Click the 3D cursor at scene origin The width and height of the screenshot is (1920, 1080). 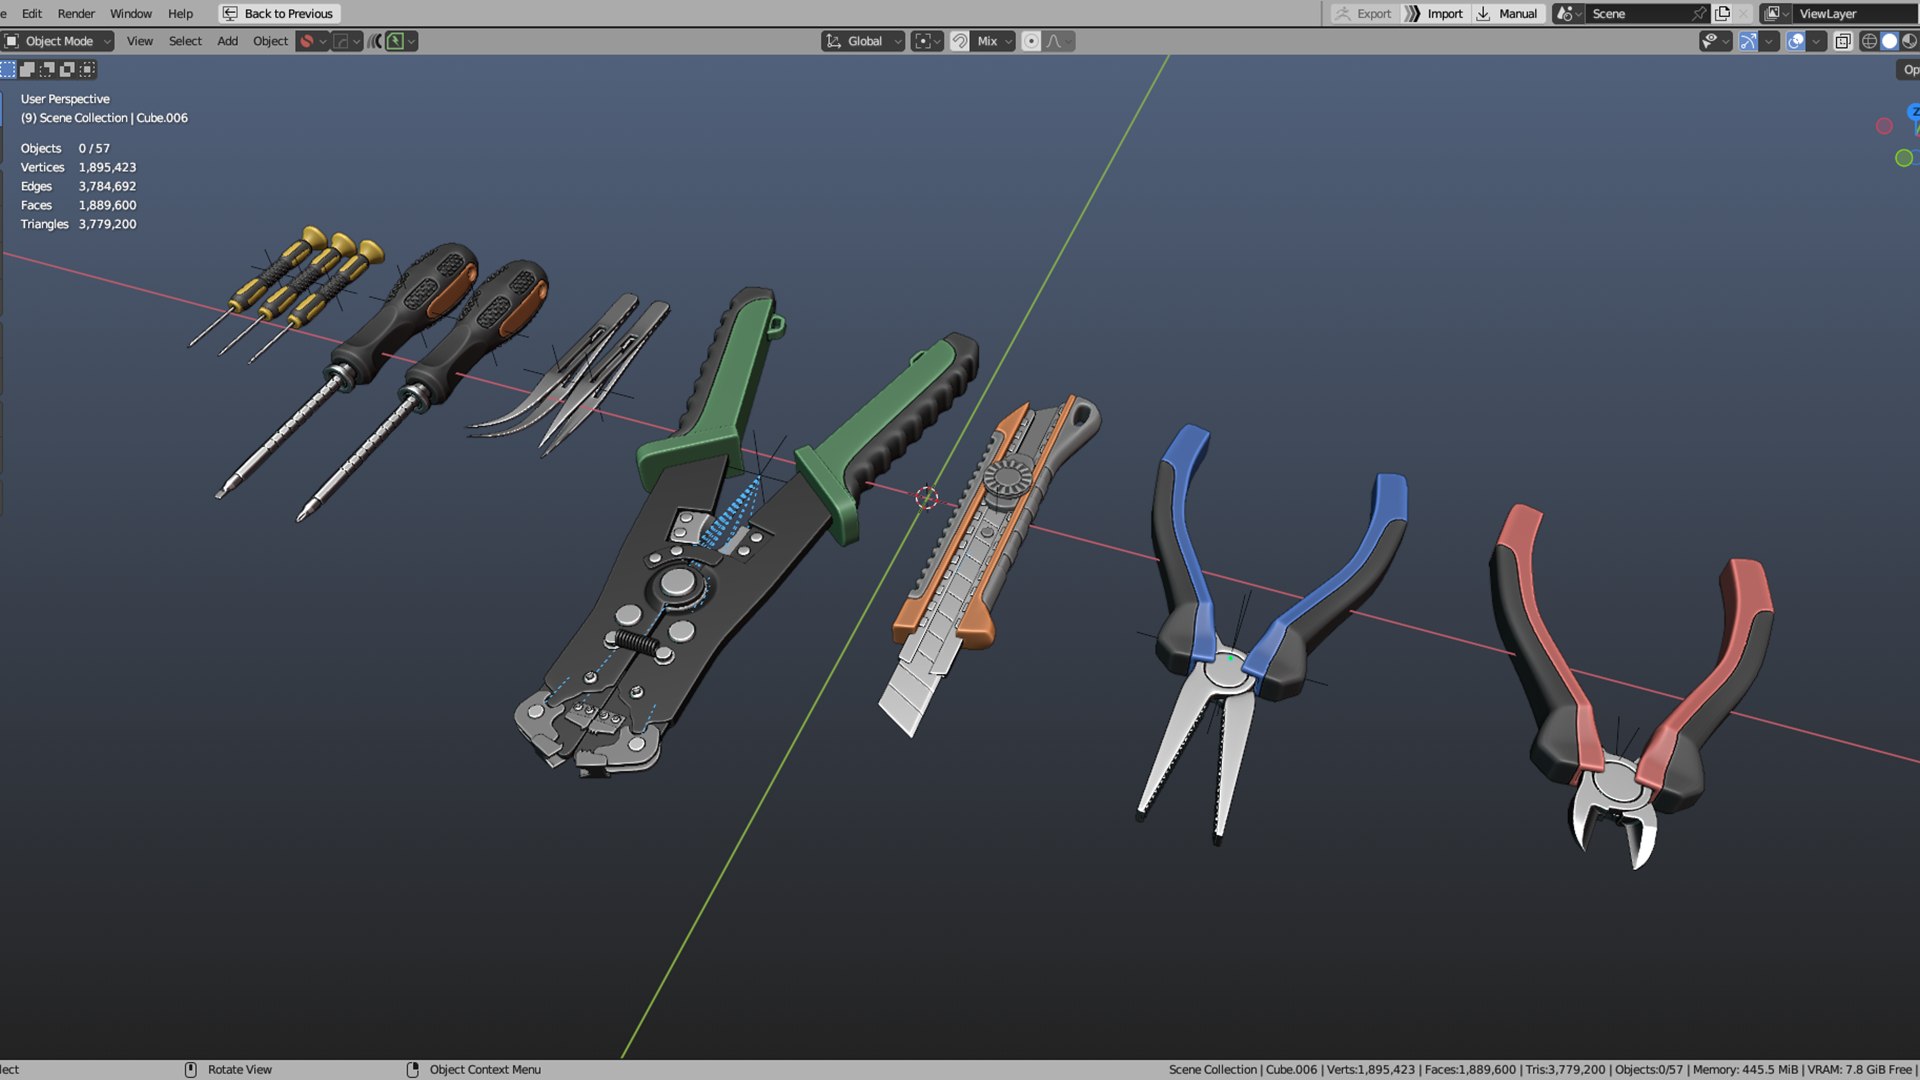tap(927, 497)
